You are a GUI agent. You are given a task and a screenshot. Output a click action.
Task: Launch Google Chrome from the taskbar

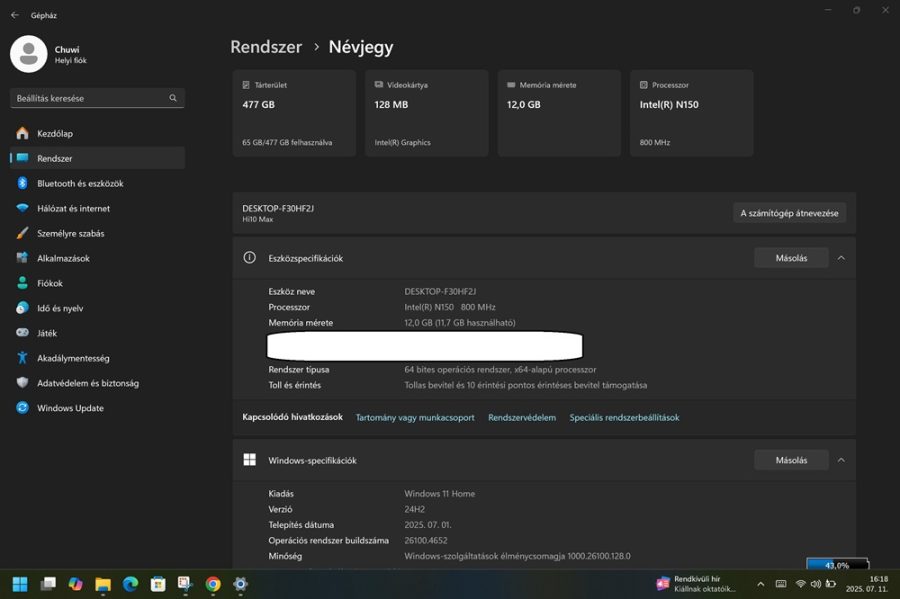click(213, 584)
